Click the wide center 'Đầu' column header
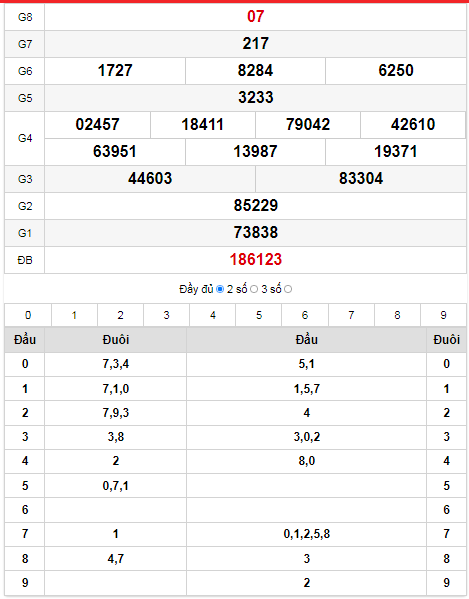 pyautogui.click(x=306, y=340)
